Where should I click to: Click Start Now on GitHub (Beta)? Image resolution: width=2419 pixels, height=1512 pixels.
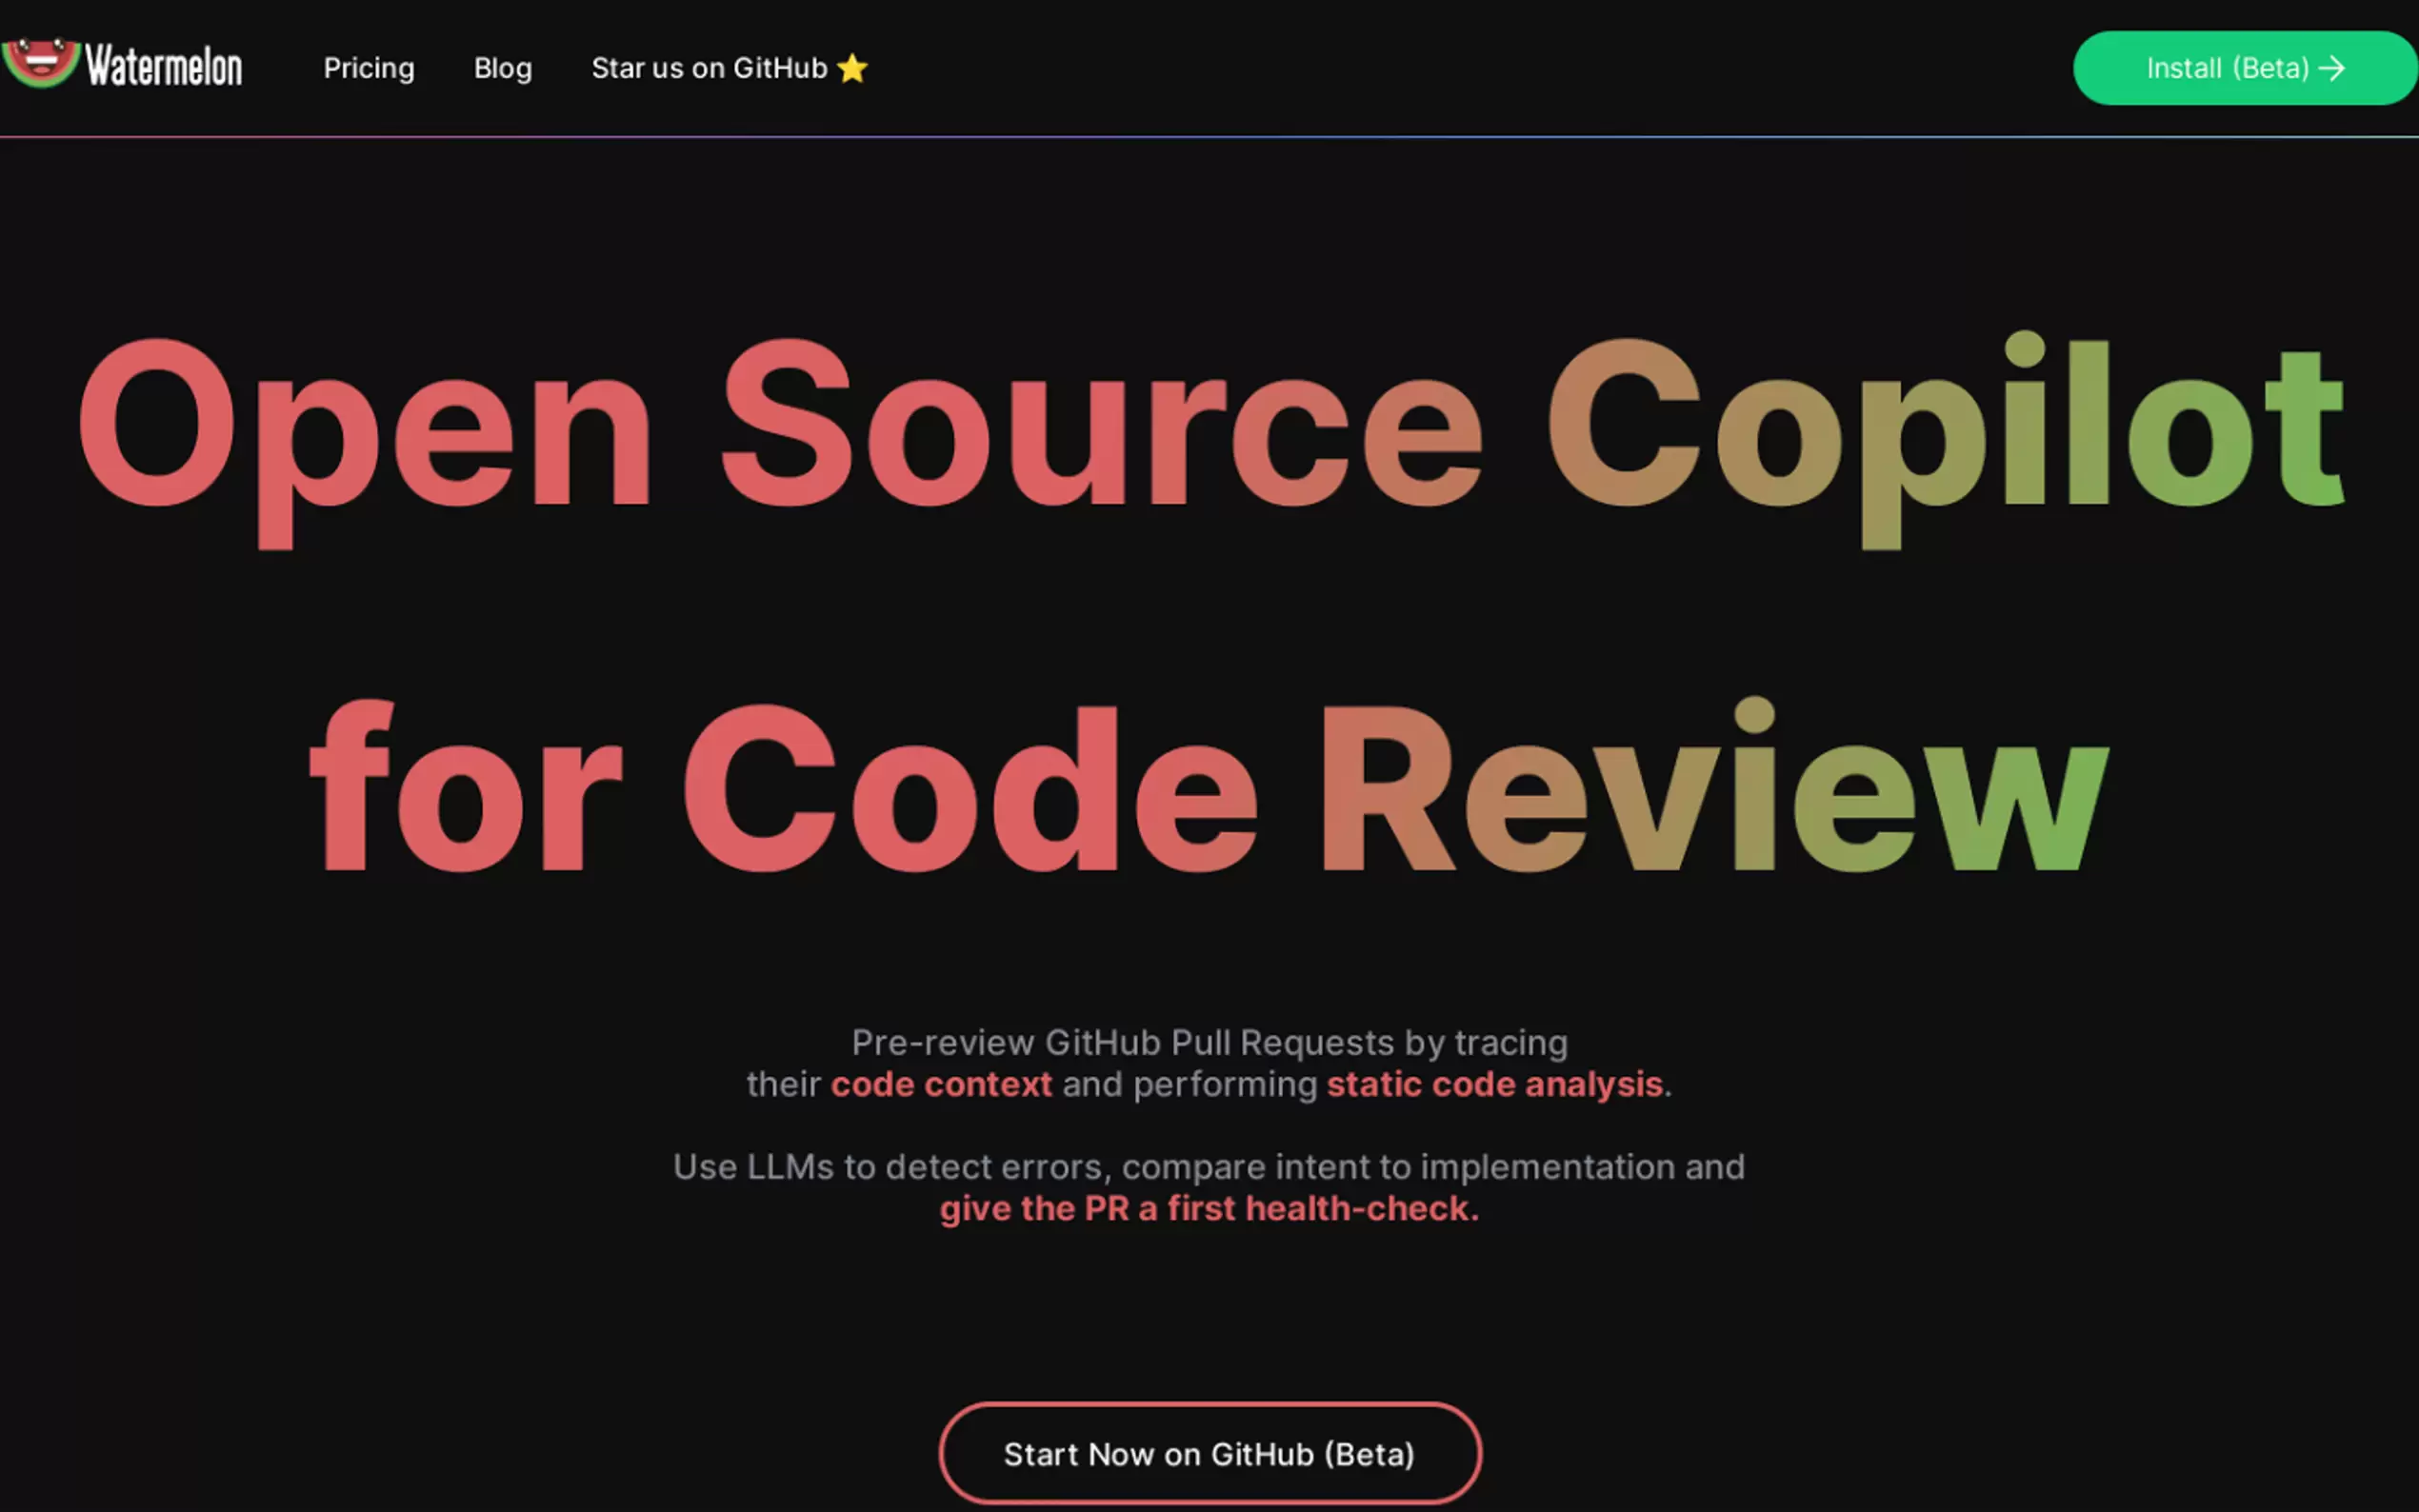(1210, 1453)
